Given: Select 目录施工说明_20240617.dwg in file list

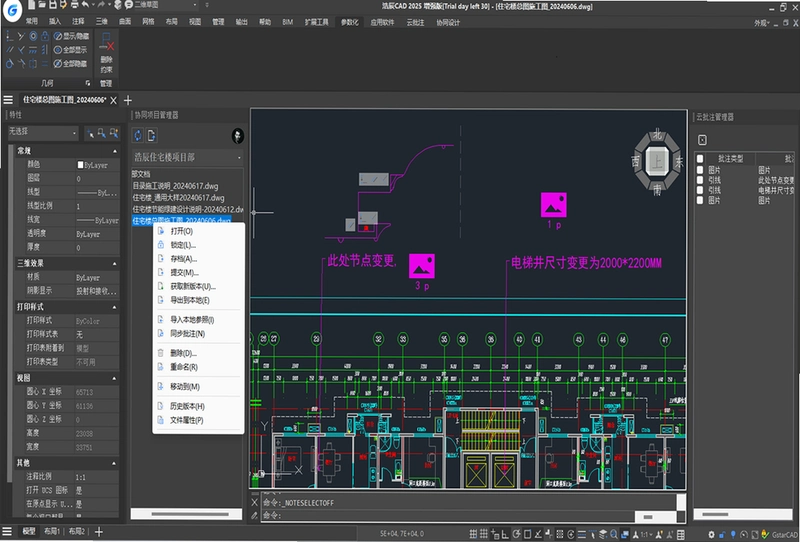Looking at the screenshot, I should (176, 186).
